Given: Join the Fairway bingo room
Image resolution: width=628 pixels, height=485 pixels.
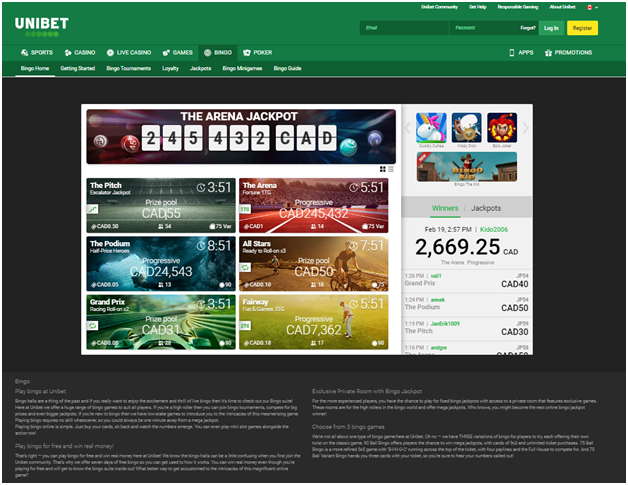Looking at the screenshot, I should click(314, 322).
